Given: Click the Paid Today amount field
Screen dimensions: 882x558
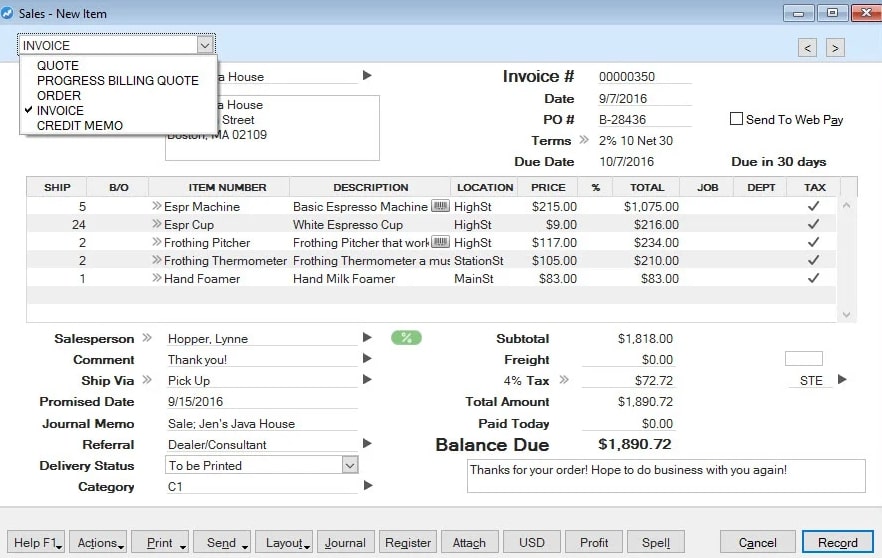Looking at the screenshot, I should [x=628, y=424].
